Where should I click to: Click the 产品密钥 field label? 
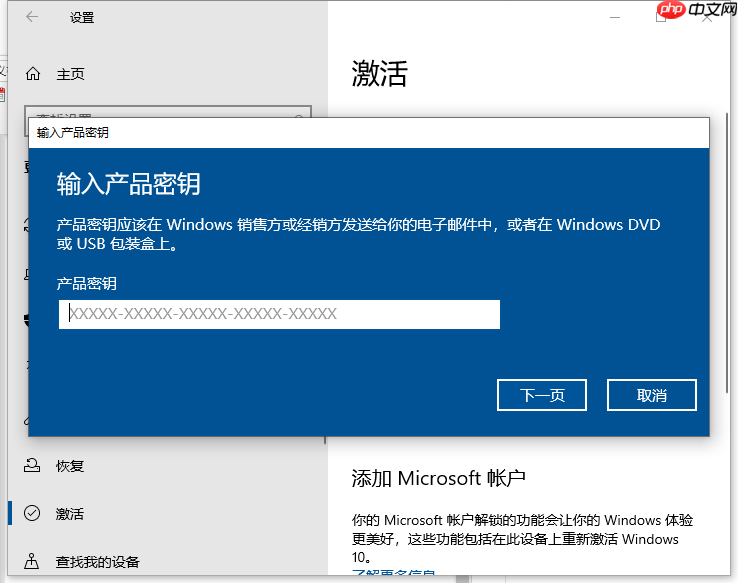coord(87,283)
